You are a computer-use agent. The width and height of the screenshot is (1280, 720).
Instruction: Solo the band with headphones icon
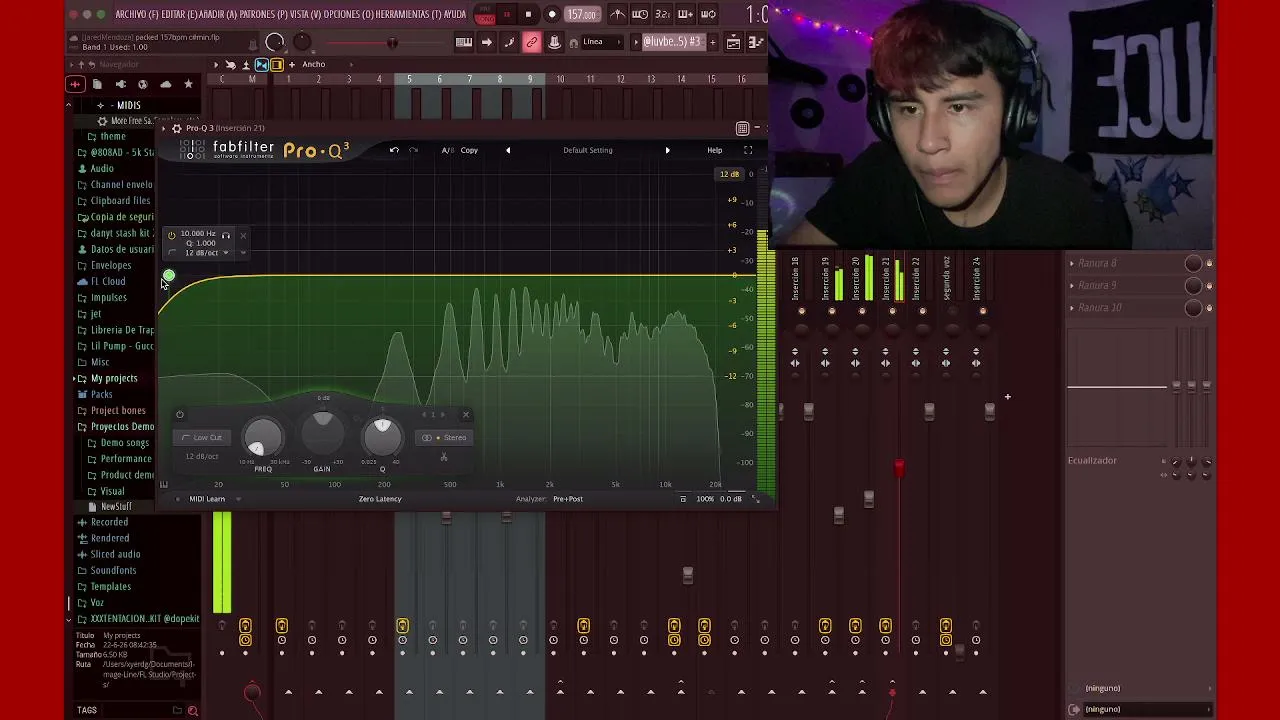[226, 235]
